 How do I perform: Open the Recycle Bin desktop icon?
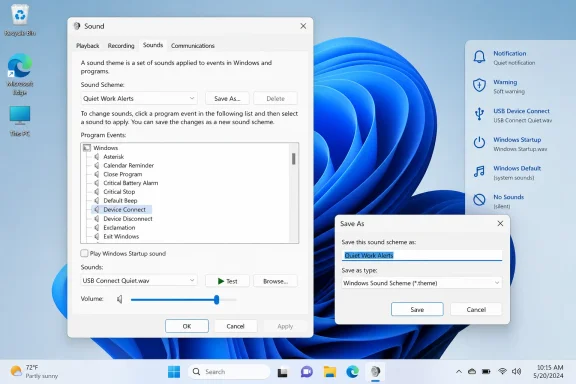pos(20,20)
